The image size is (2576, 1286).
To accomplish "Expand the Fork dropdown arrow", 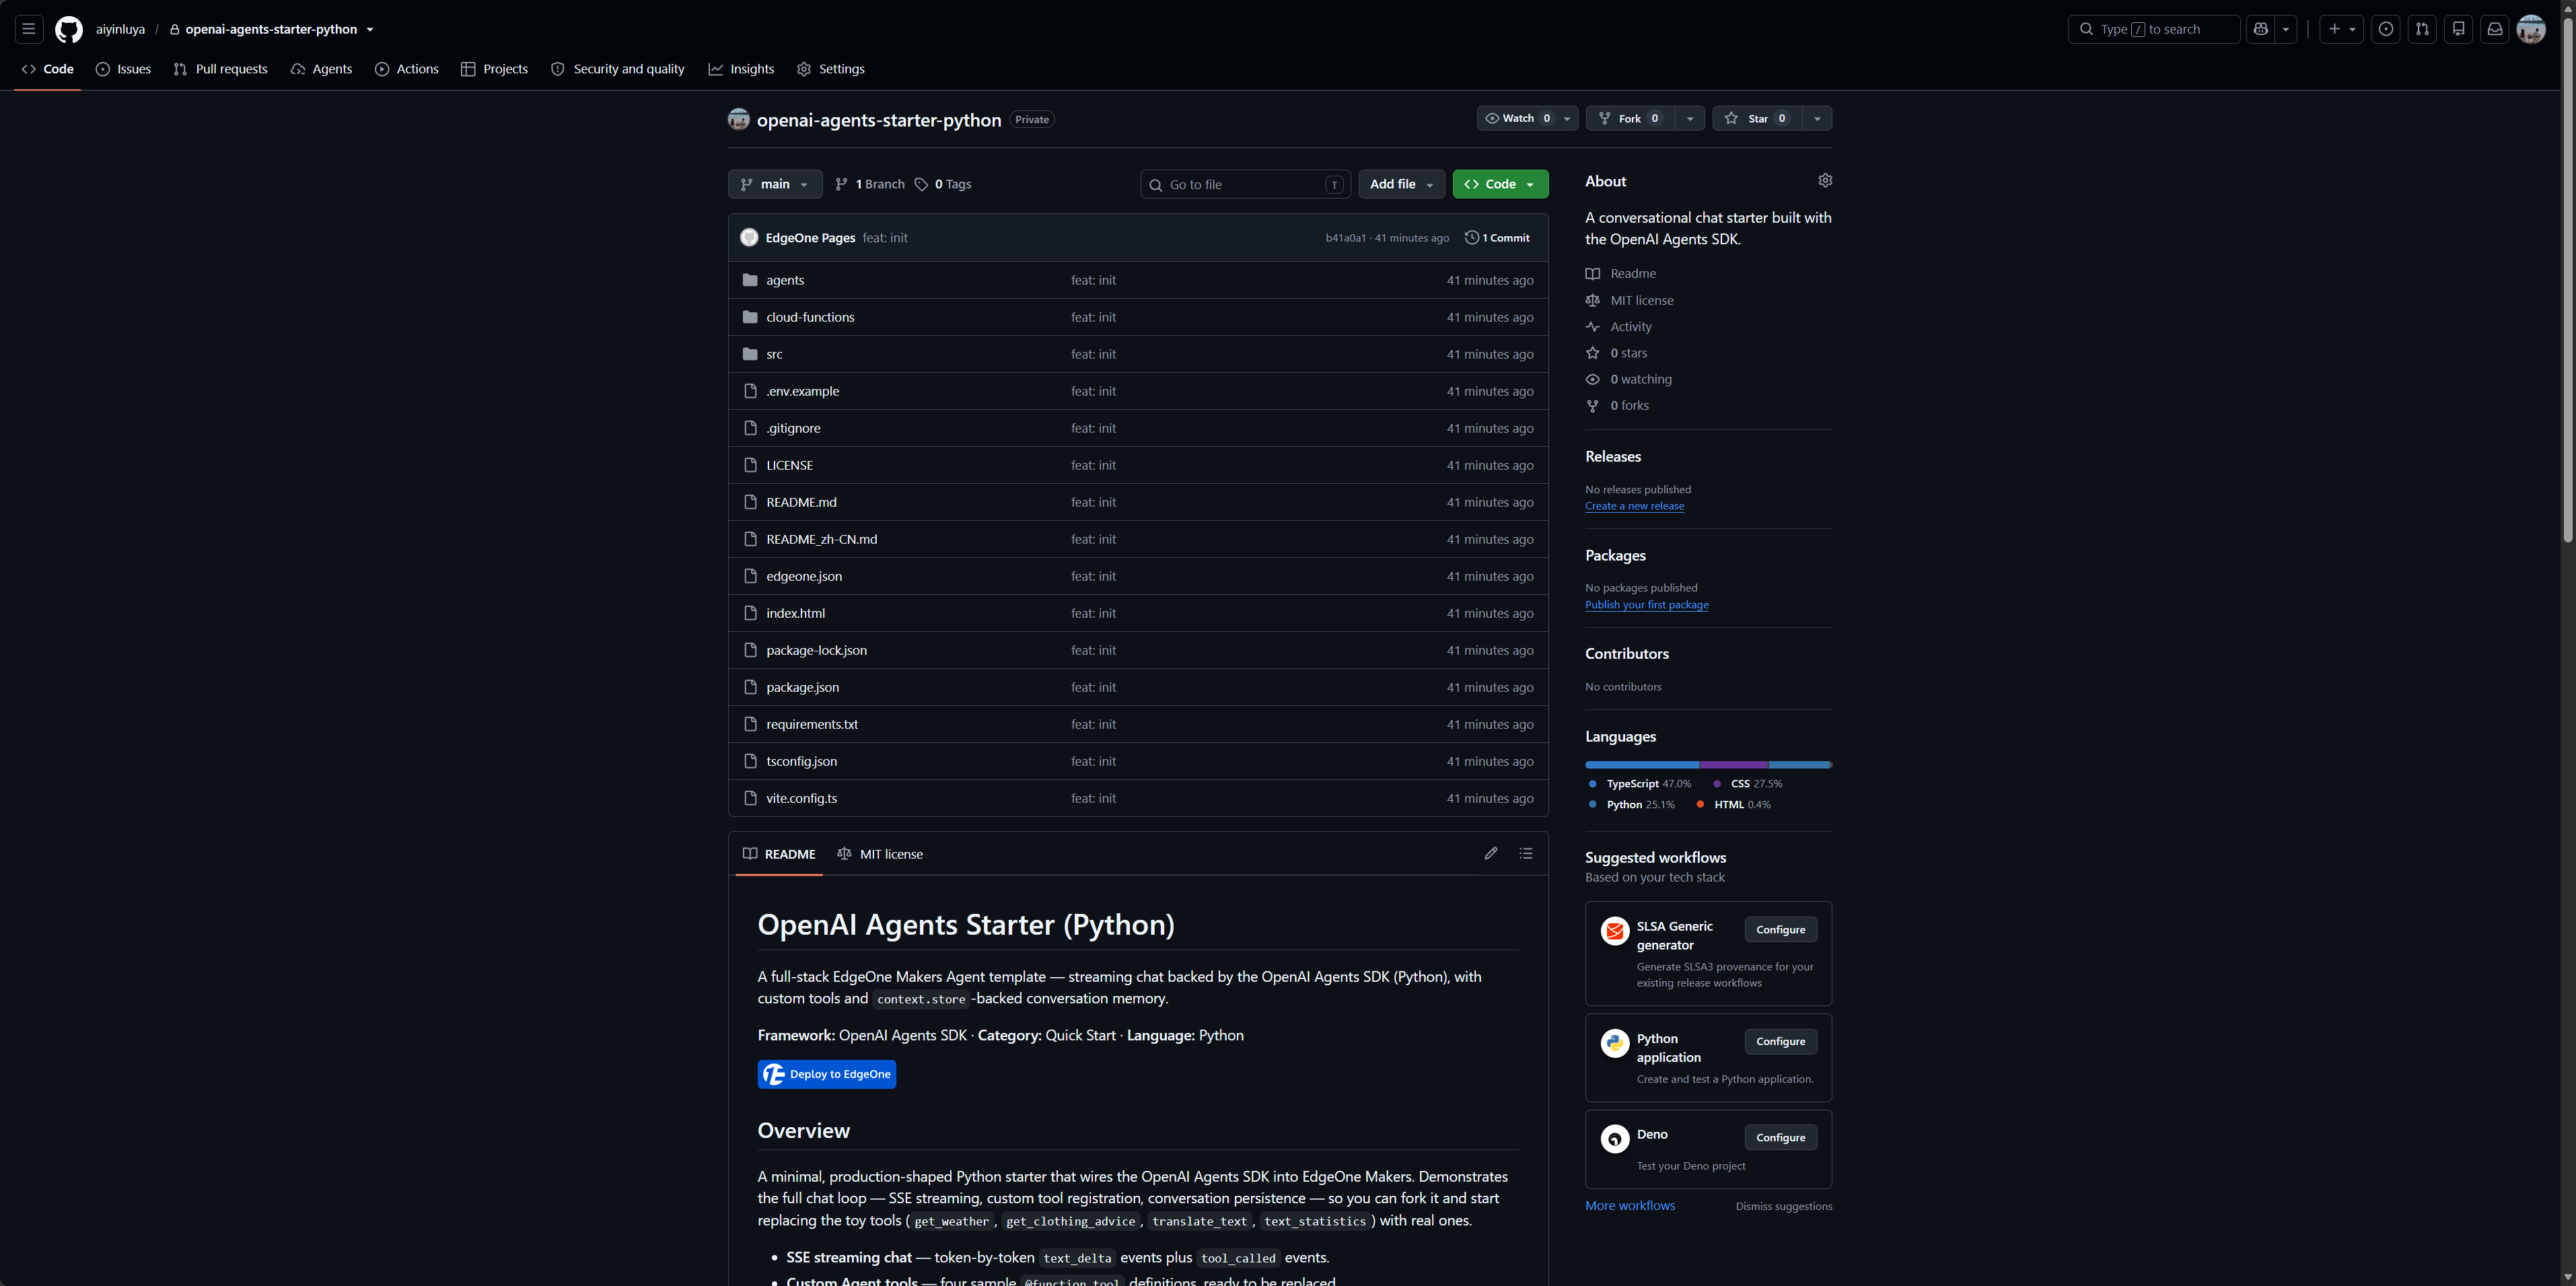I will coord(1690,118).
